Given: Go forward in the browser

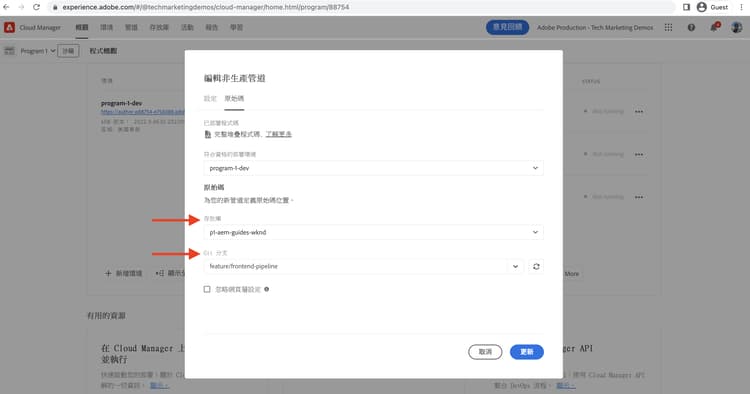Looking at the screenshot, I should [21, 7].
